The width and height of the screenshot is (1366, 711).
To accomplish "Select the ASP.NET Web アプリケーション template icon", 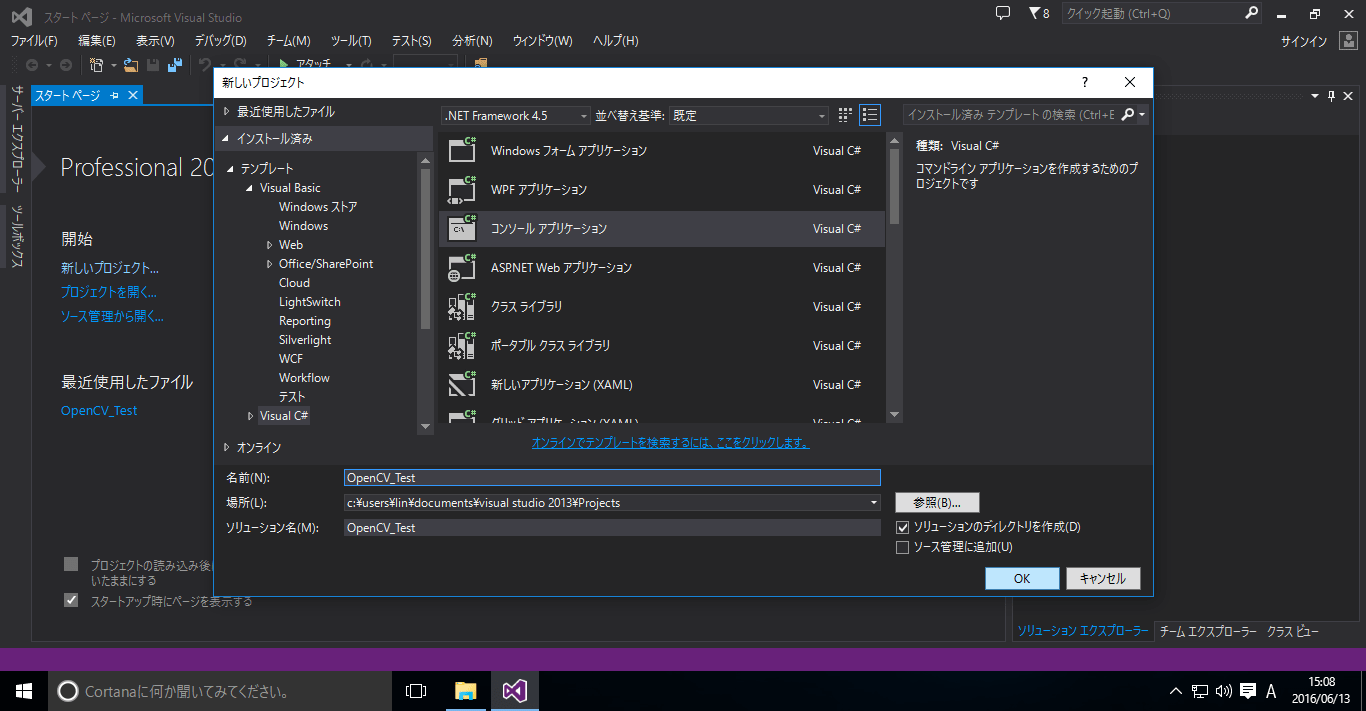I will (461, 267).
